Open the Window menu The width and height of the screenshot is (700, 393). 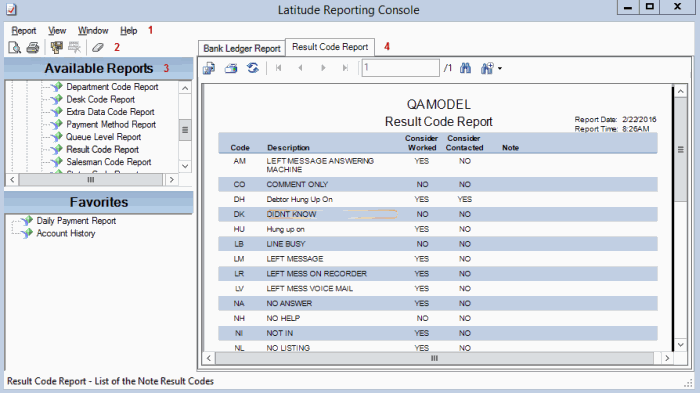point(93,31)
